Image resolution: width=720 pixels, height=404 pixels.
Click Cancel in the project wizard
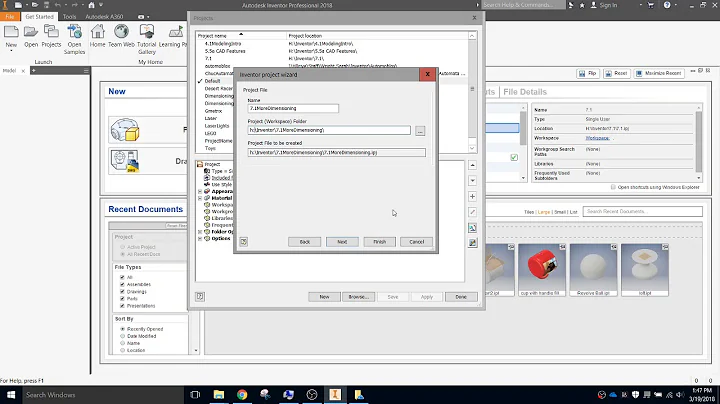416,241
